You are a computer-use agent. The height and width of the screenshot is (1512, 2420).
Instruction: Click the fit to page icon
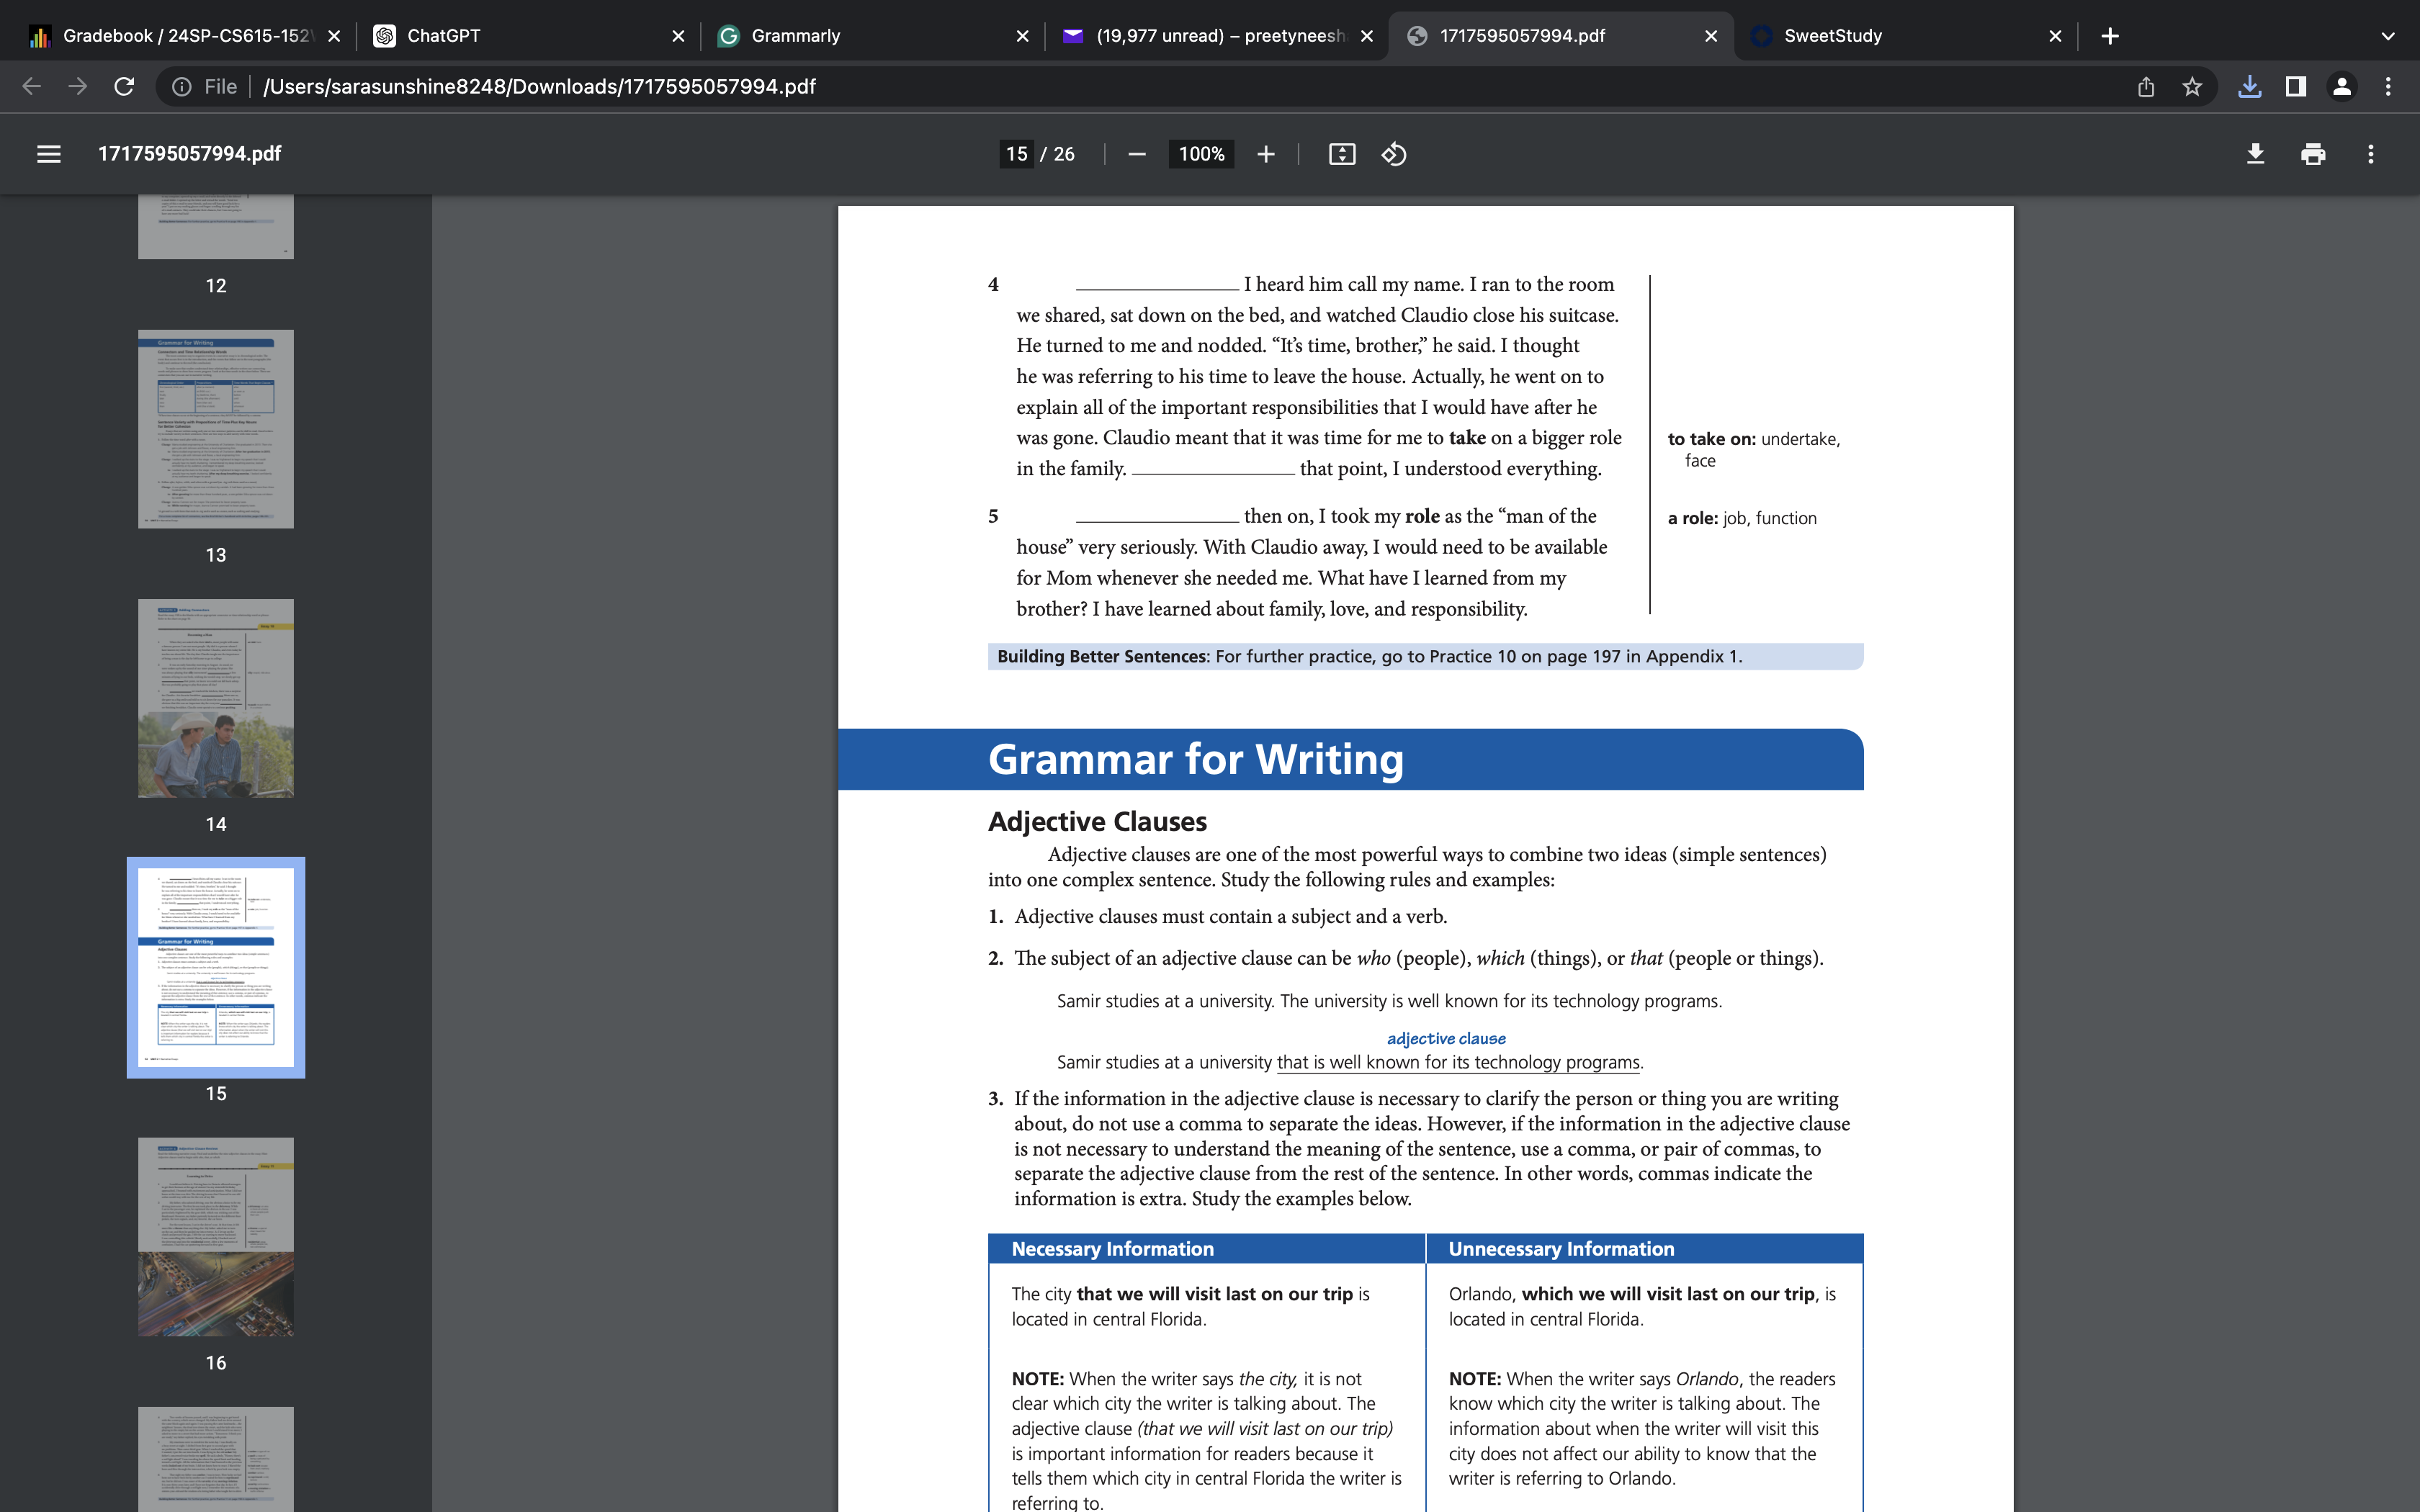[x=1341, y=154]
